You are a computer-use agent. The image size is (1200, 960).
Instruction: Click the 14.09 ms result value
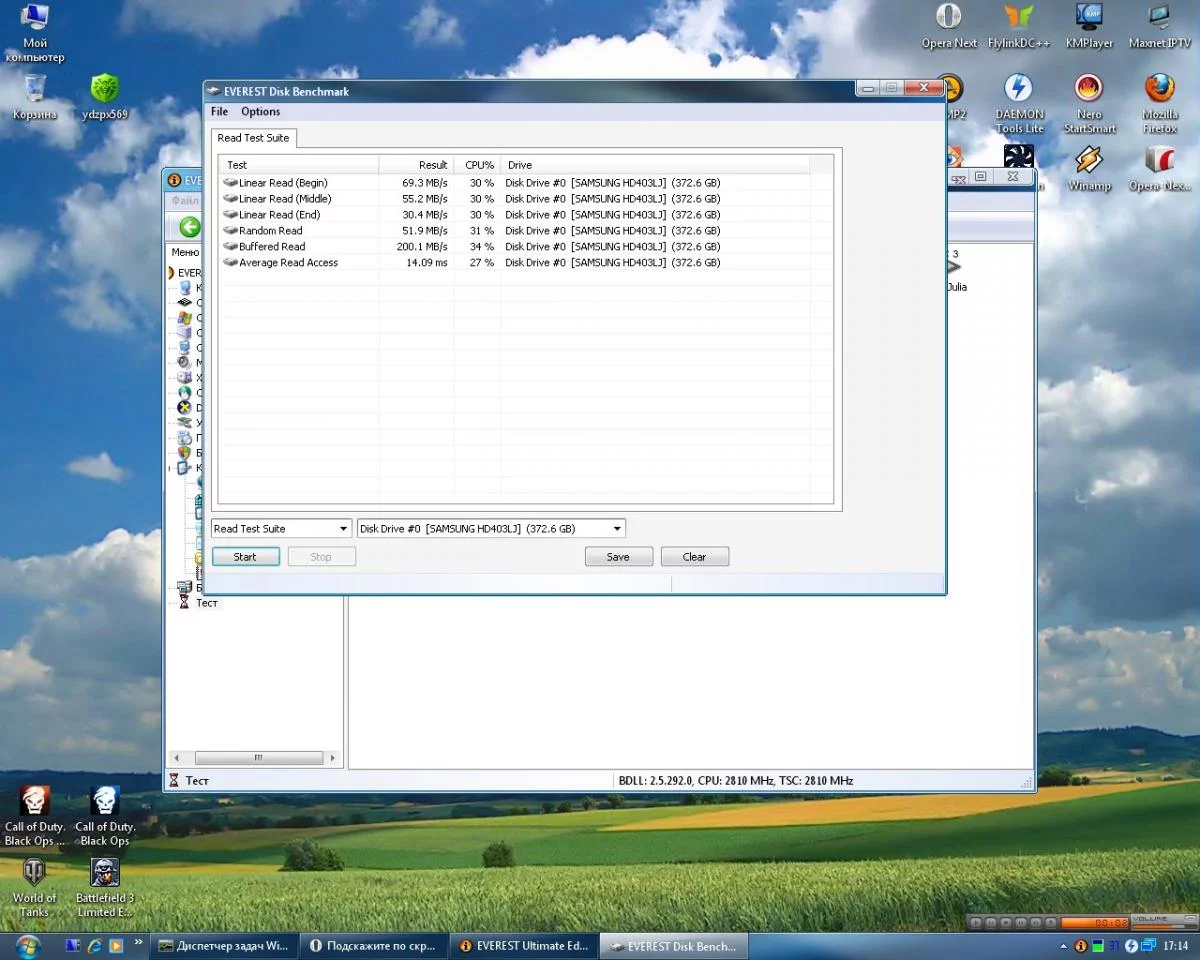[x=427, y=263]
